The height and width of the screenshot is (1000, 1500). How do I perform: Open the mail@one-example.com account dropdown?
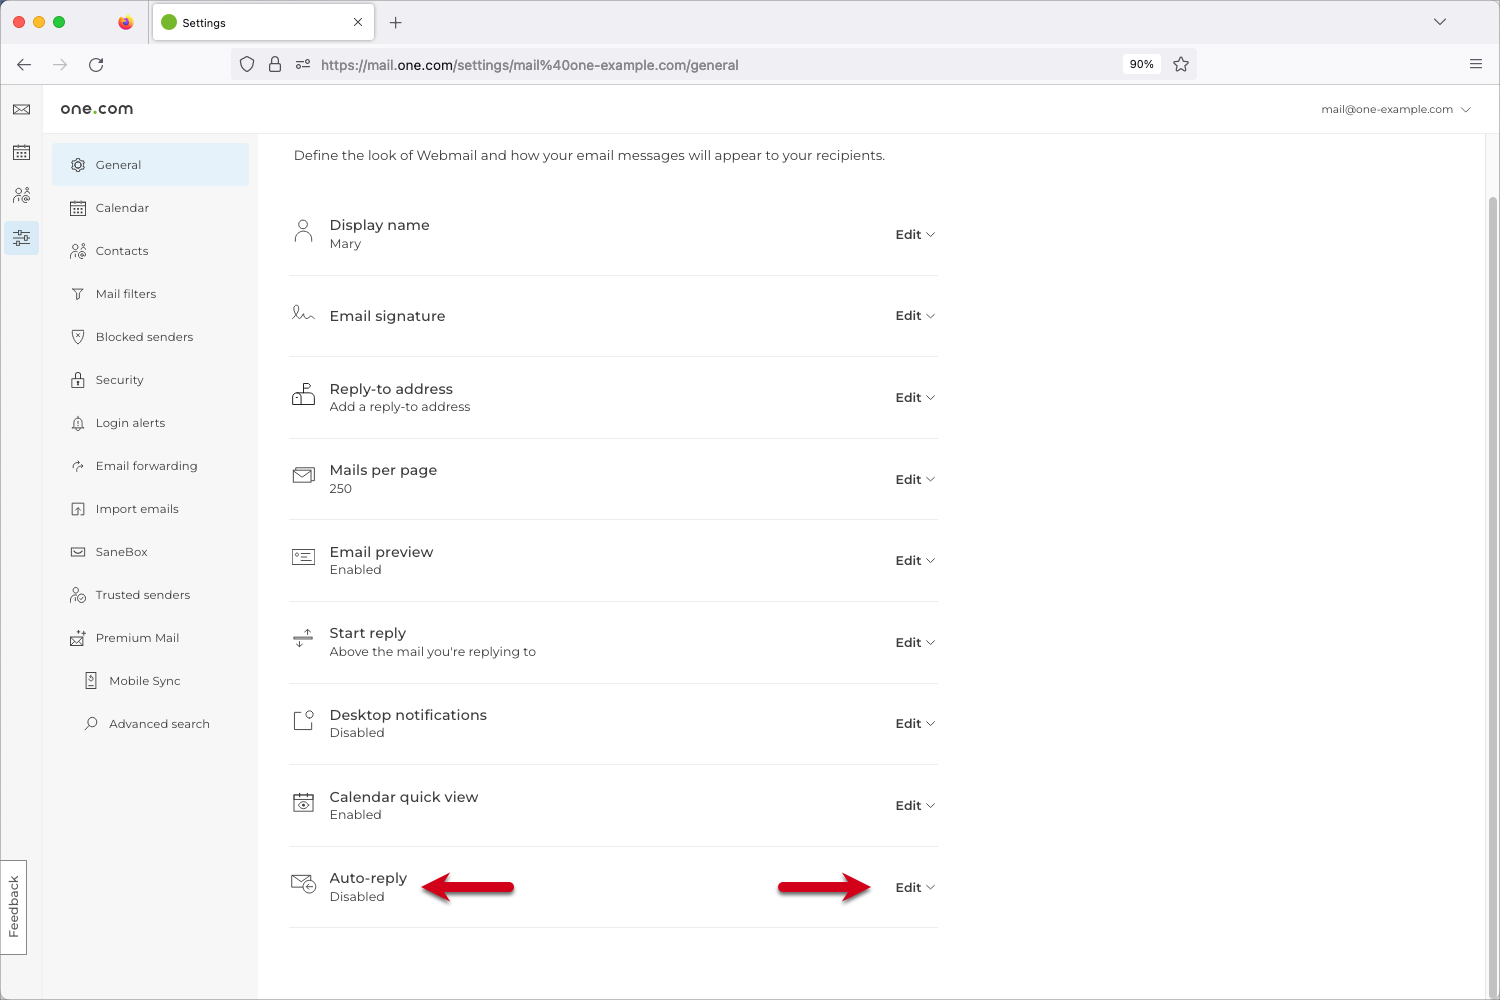1395,110
